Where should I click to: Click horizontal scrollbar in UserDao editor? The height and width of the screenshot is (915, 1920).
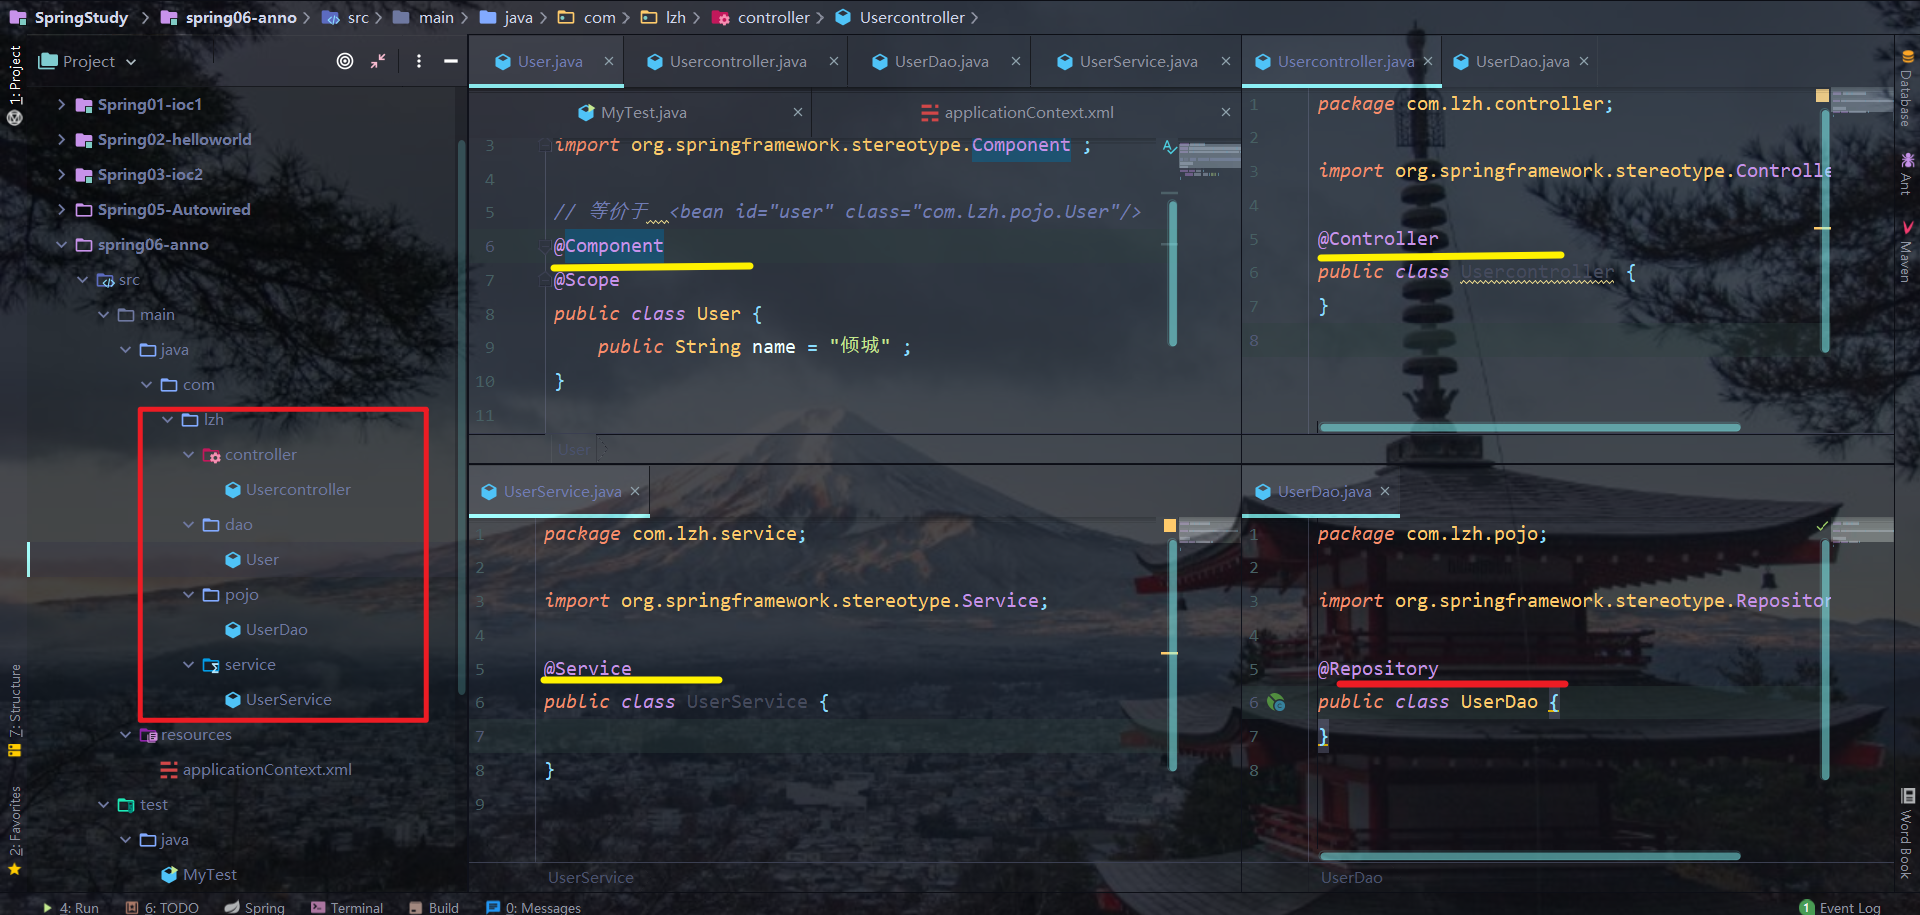(x=1530, y=856)
